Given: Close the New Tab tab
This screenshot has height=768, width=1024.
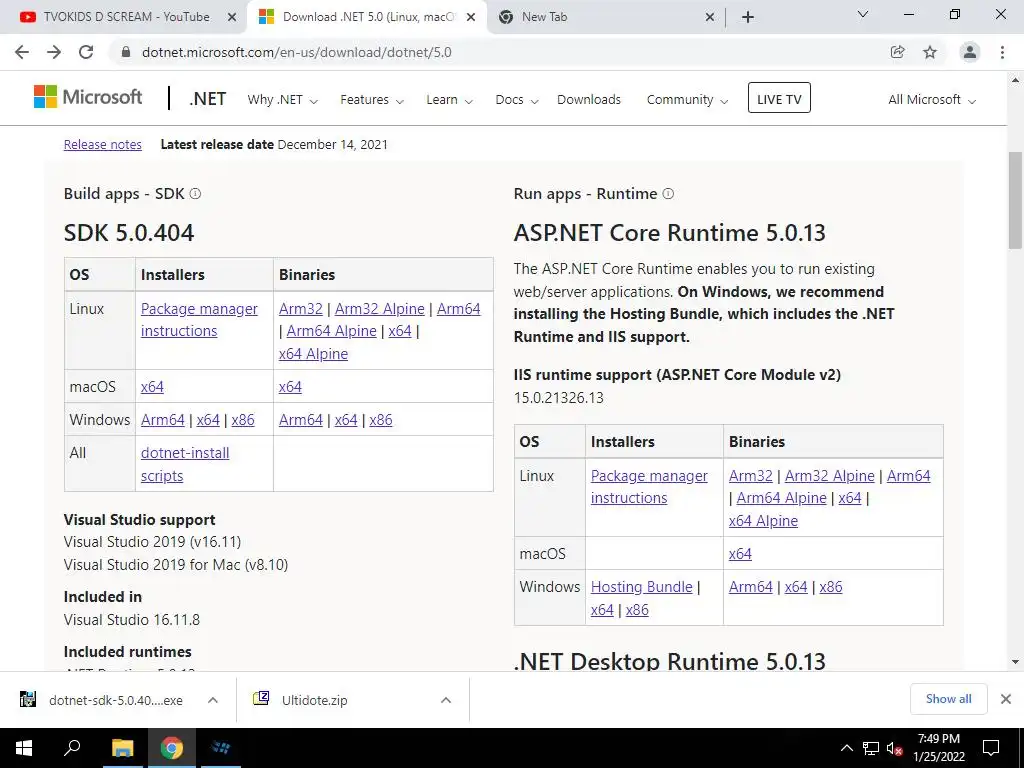Looking at the screenshot, I should pyautogui.click(x=711, y=17).
